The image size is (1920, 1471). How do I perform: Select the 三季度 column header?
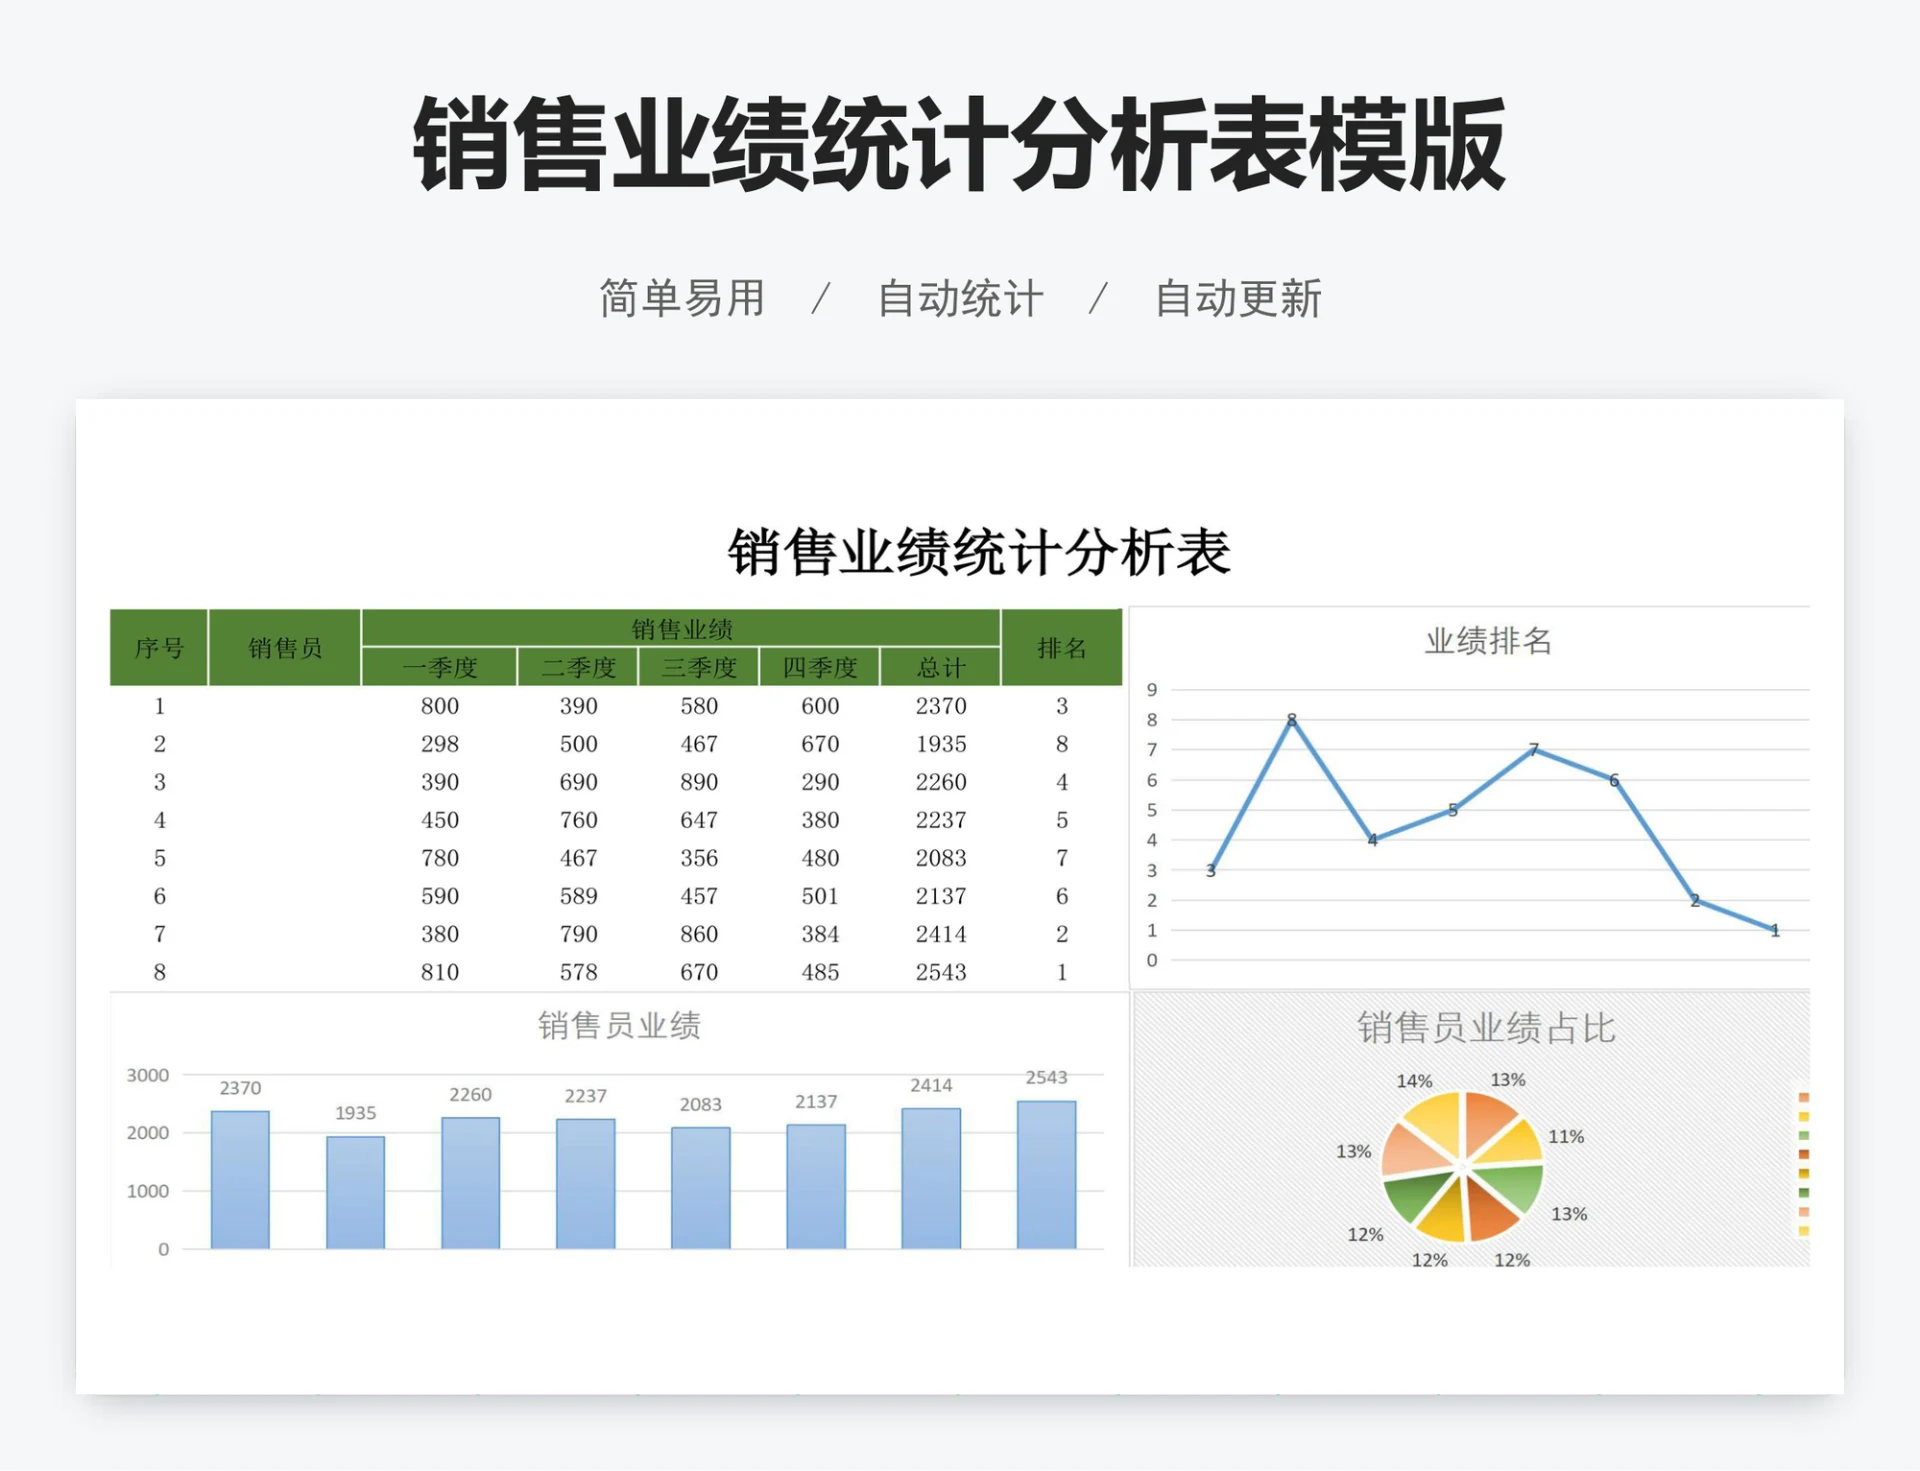click(700, 668)
